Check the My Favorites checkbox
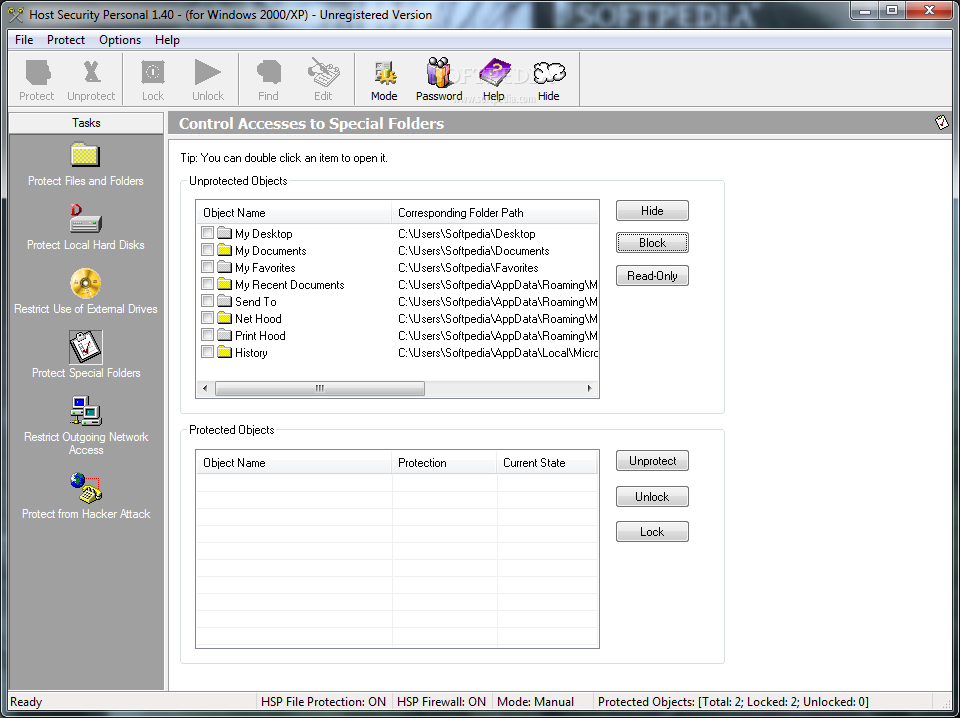The width and height of the screenshot is (960, 718). click(208, 267)
